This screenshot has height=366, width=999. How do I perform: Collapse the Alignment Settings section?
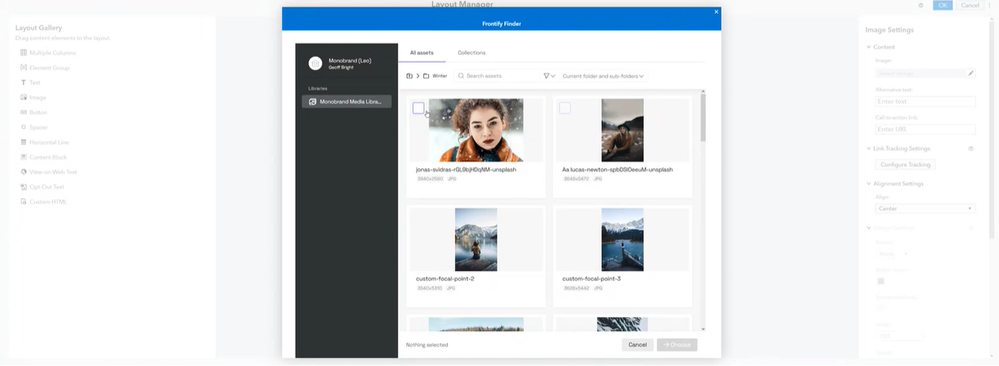(x=868, y=184)
